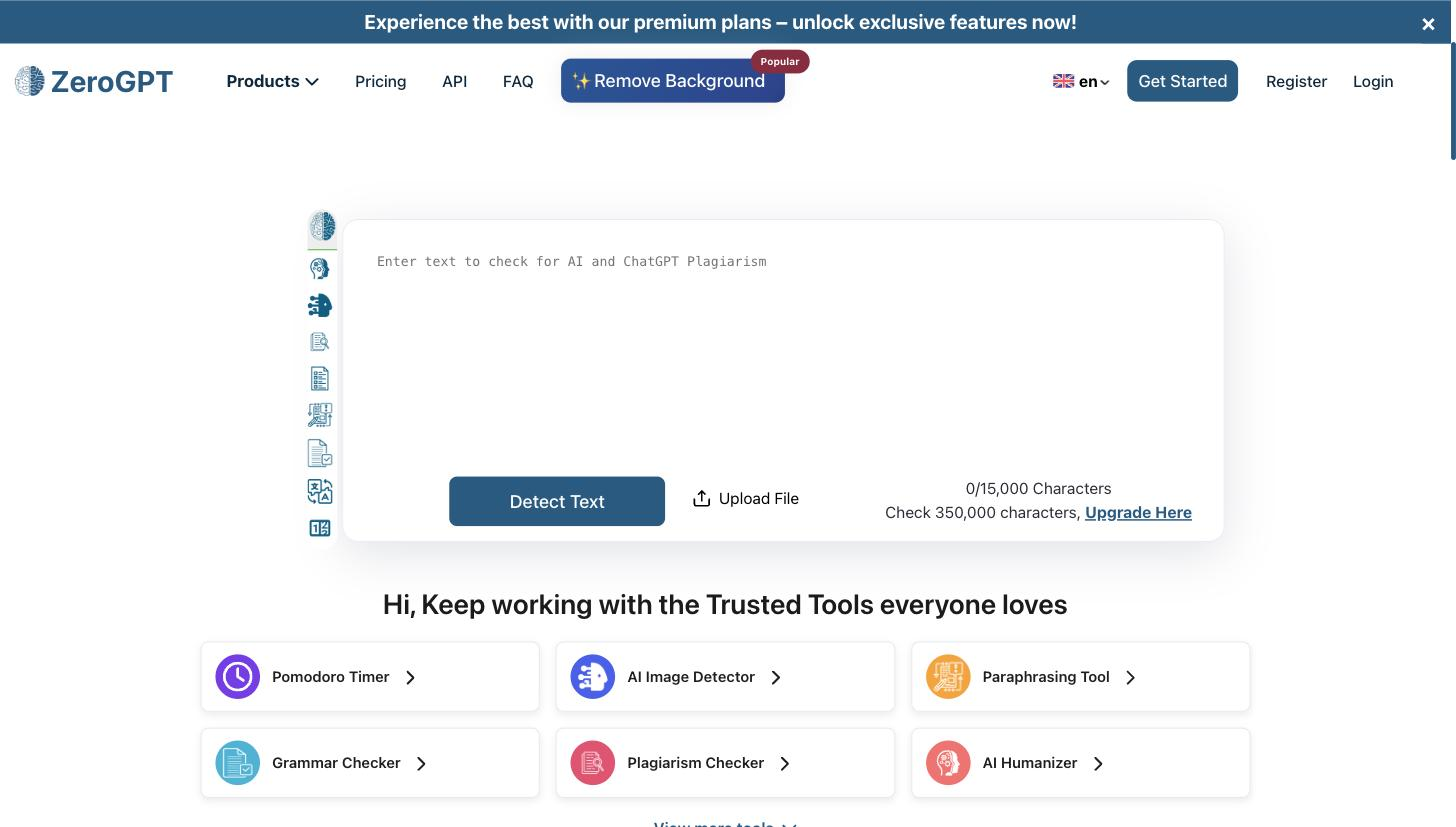Viewport: 1456px width, 827px height.
Task: Open the translator sidebar icon
Action: 320,491
